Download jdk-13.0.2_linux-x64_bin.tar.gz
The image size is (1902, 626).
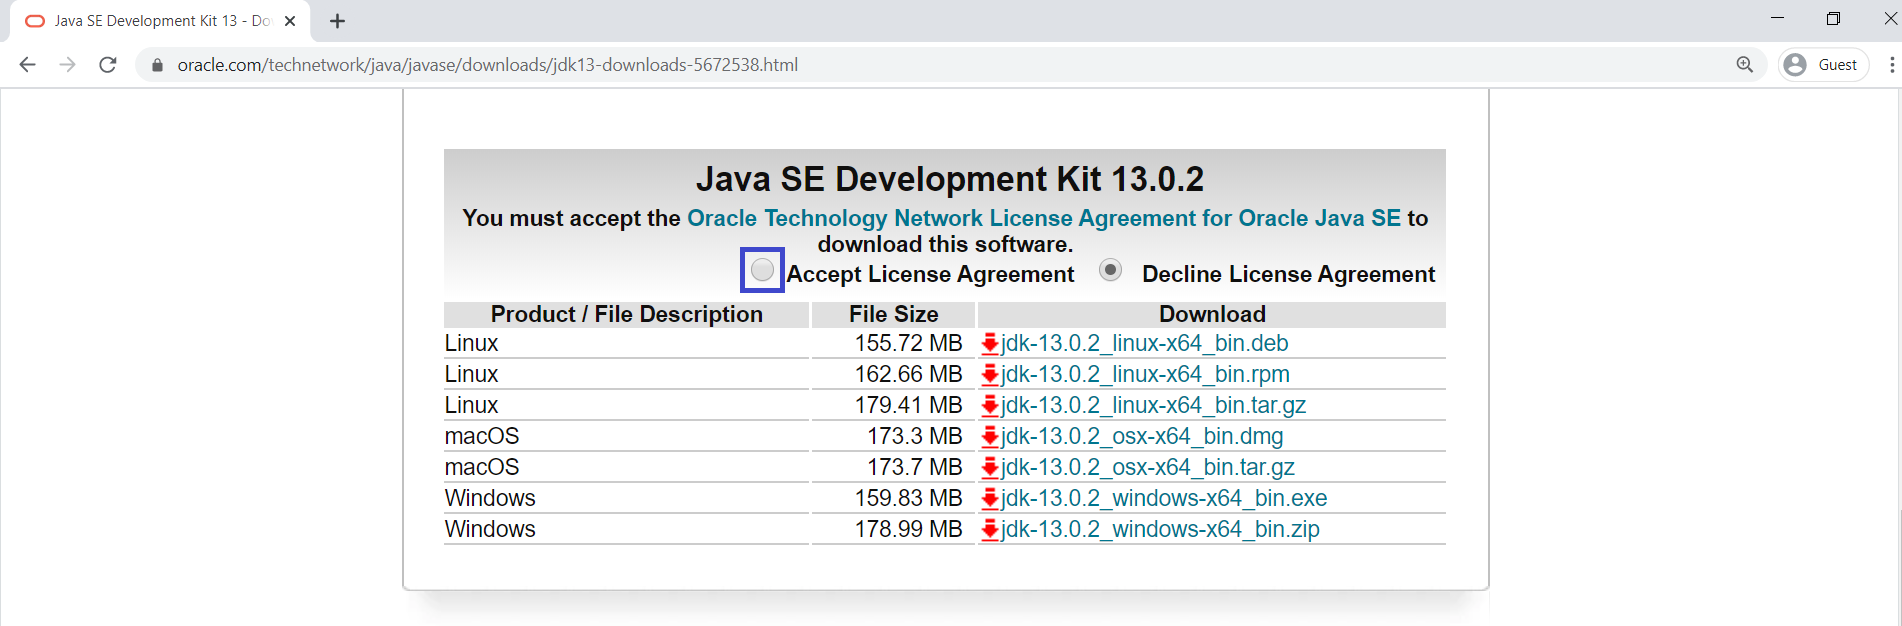point(1153,405)
